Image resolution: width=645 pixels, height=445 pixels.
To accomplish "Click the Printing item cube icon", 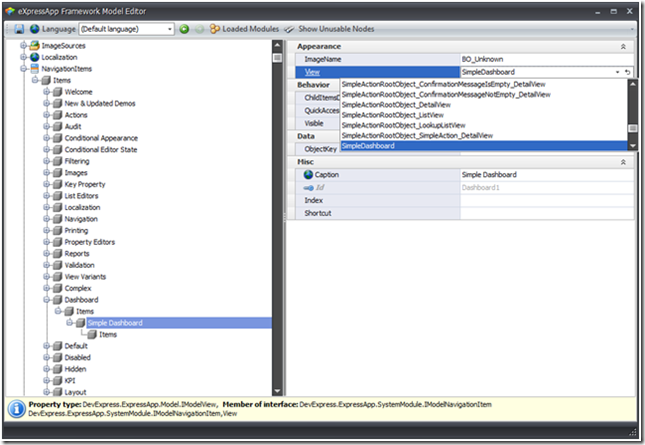I will coord(58,230).
